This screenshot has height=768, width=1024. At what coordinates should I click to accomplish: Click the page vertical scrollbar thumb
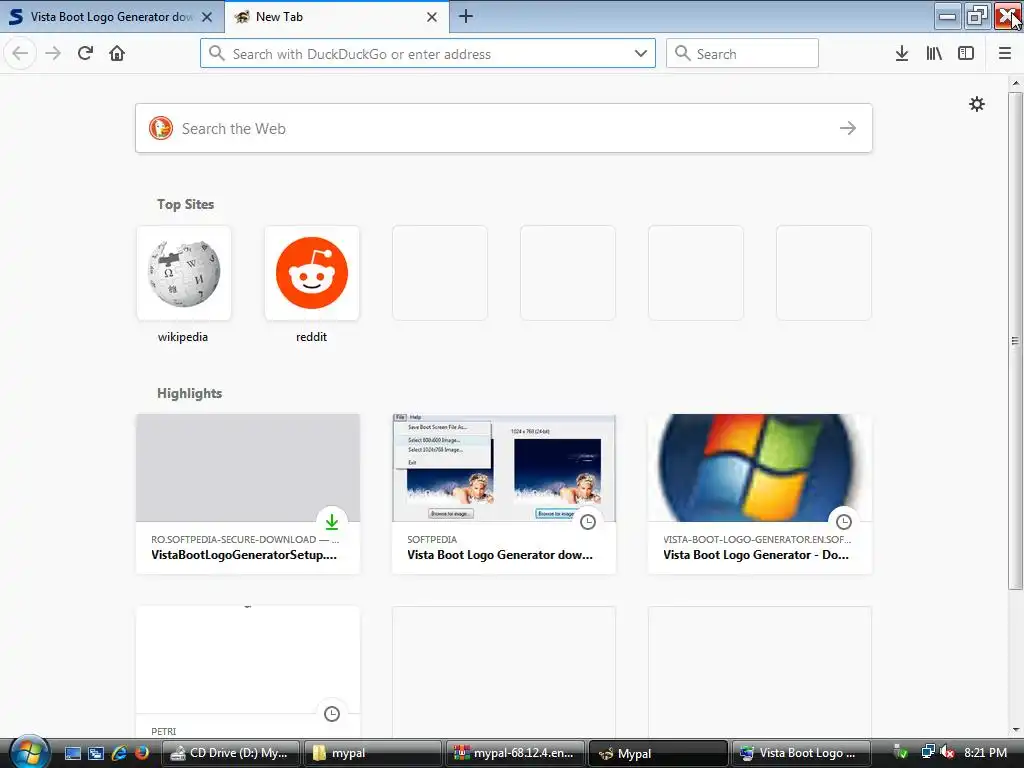(1016, 340)
